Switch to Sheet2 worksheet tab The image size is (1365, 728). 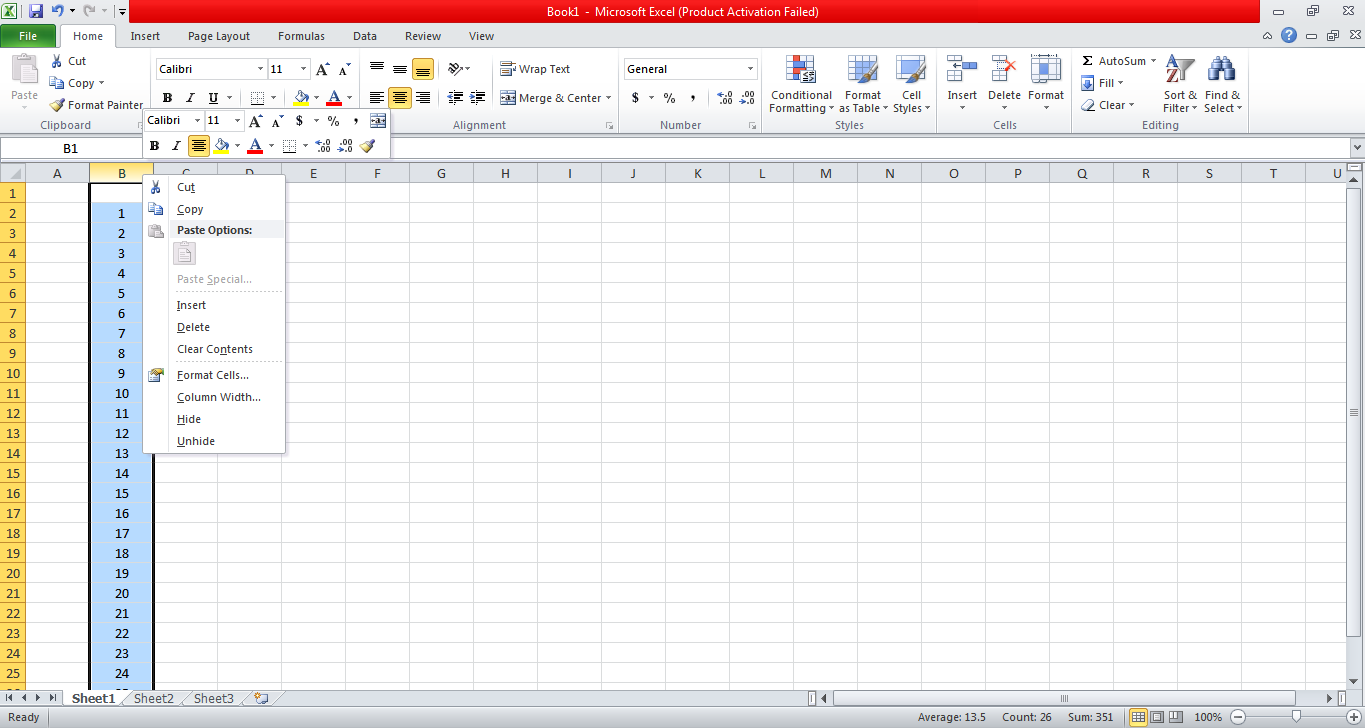[x=154, y=699]
